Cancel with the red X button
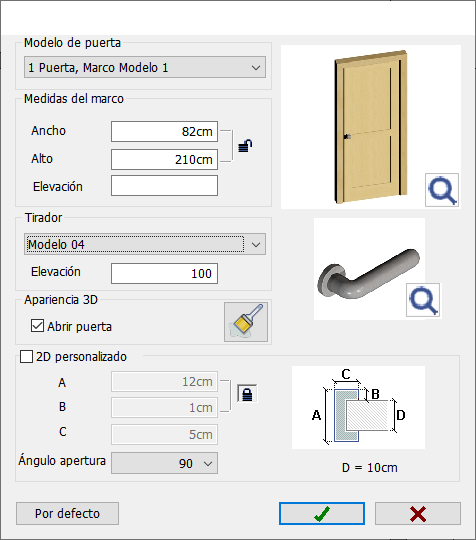Screen dimensions: 476x540 (418, 513)
